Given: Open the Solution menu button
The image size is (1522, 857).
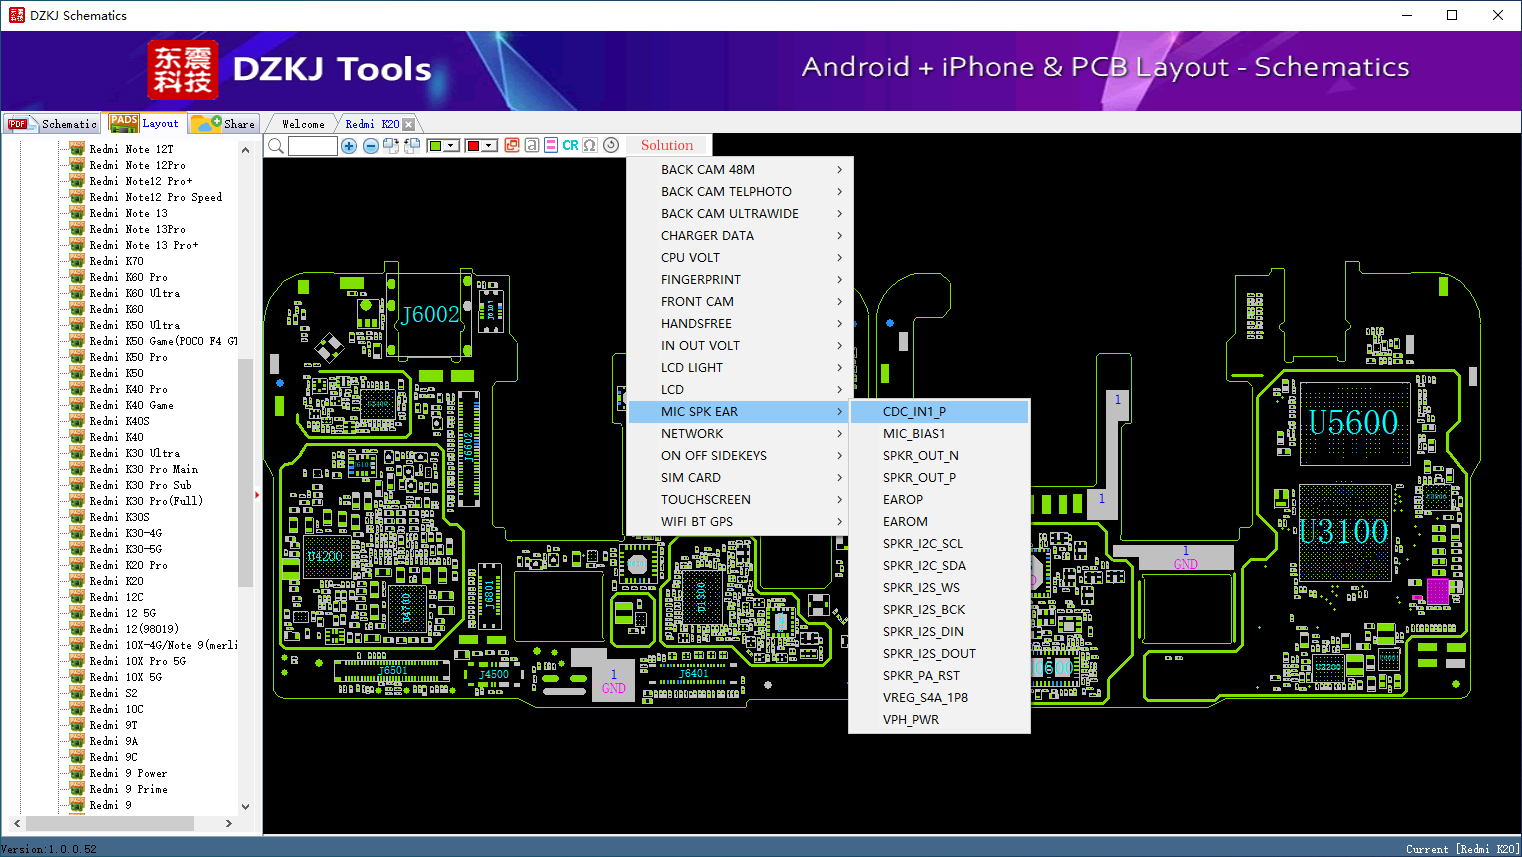Looking at the screenshot, I should (667, 146).
